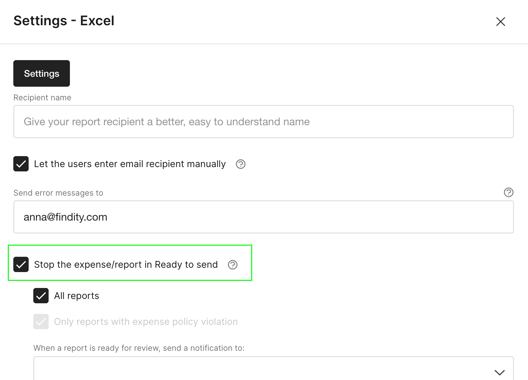Screen dimensions: 528x380
Task: Click Stop the expense/report label text
Action: point(126,265)
